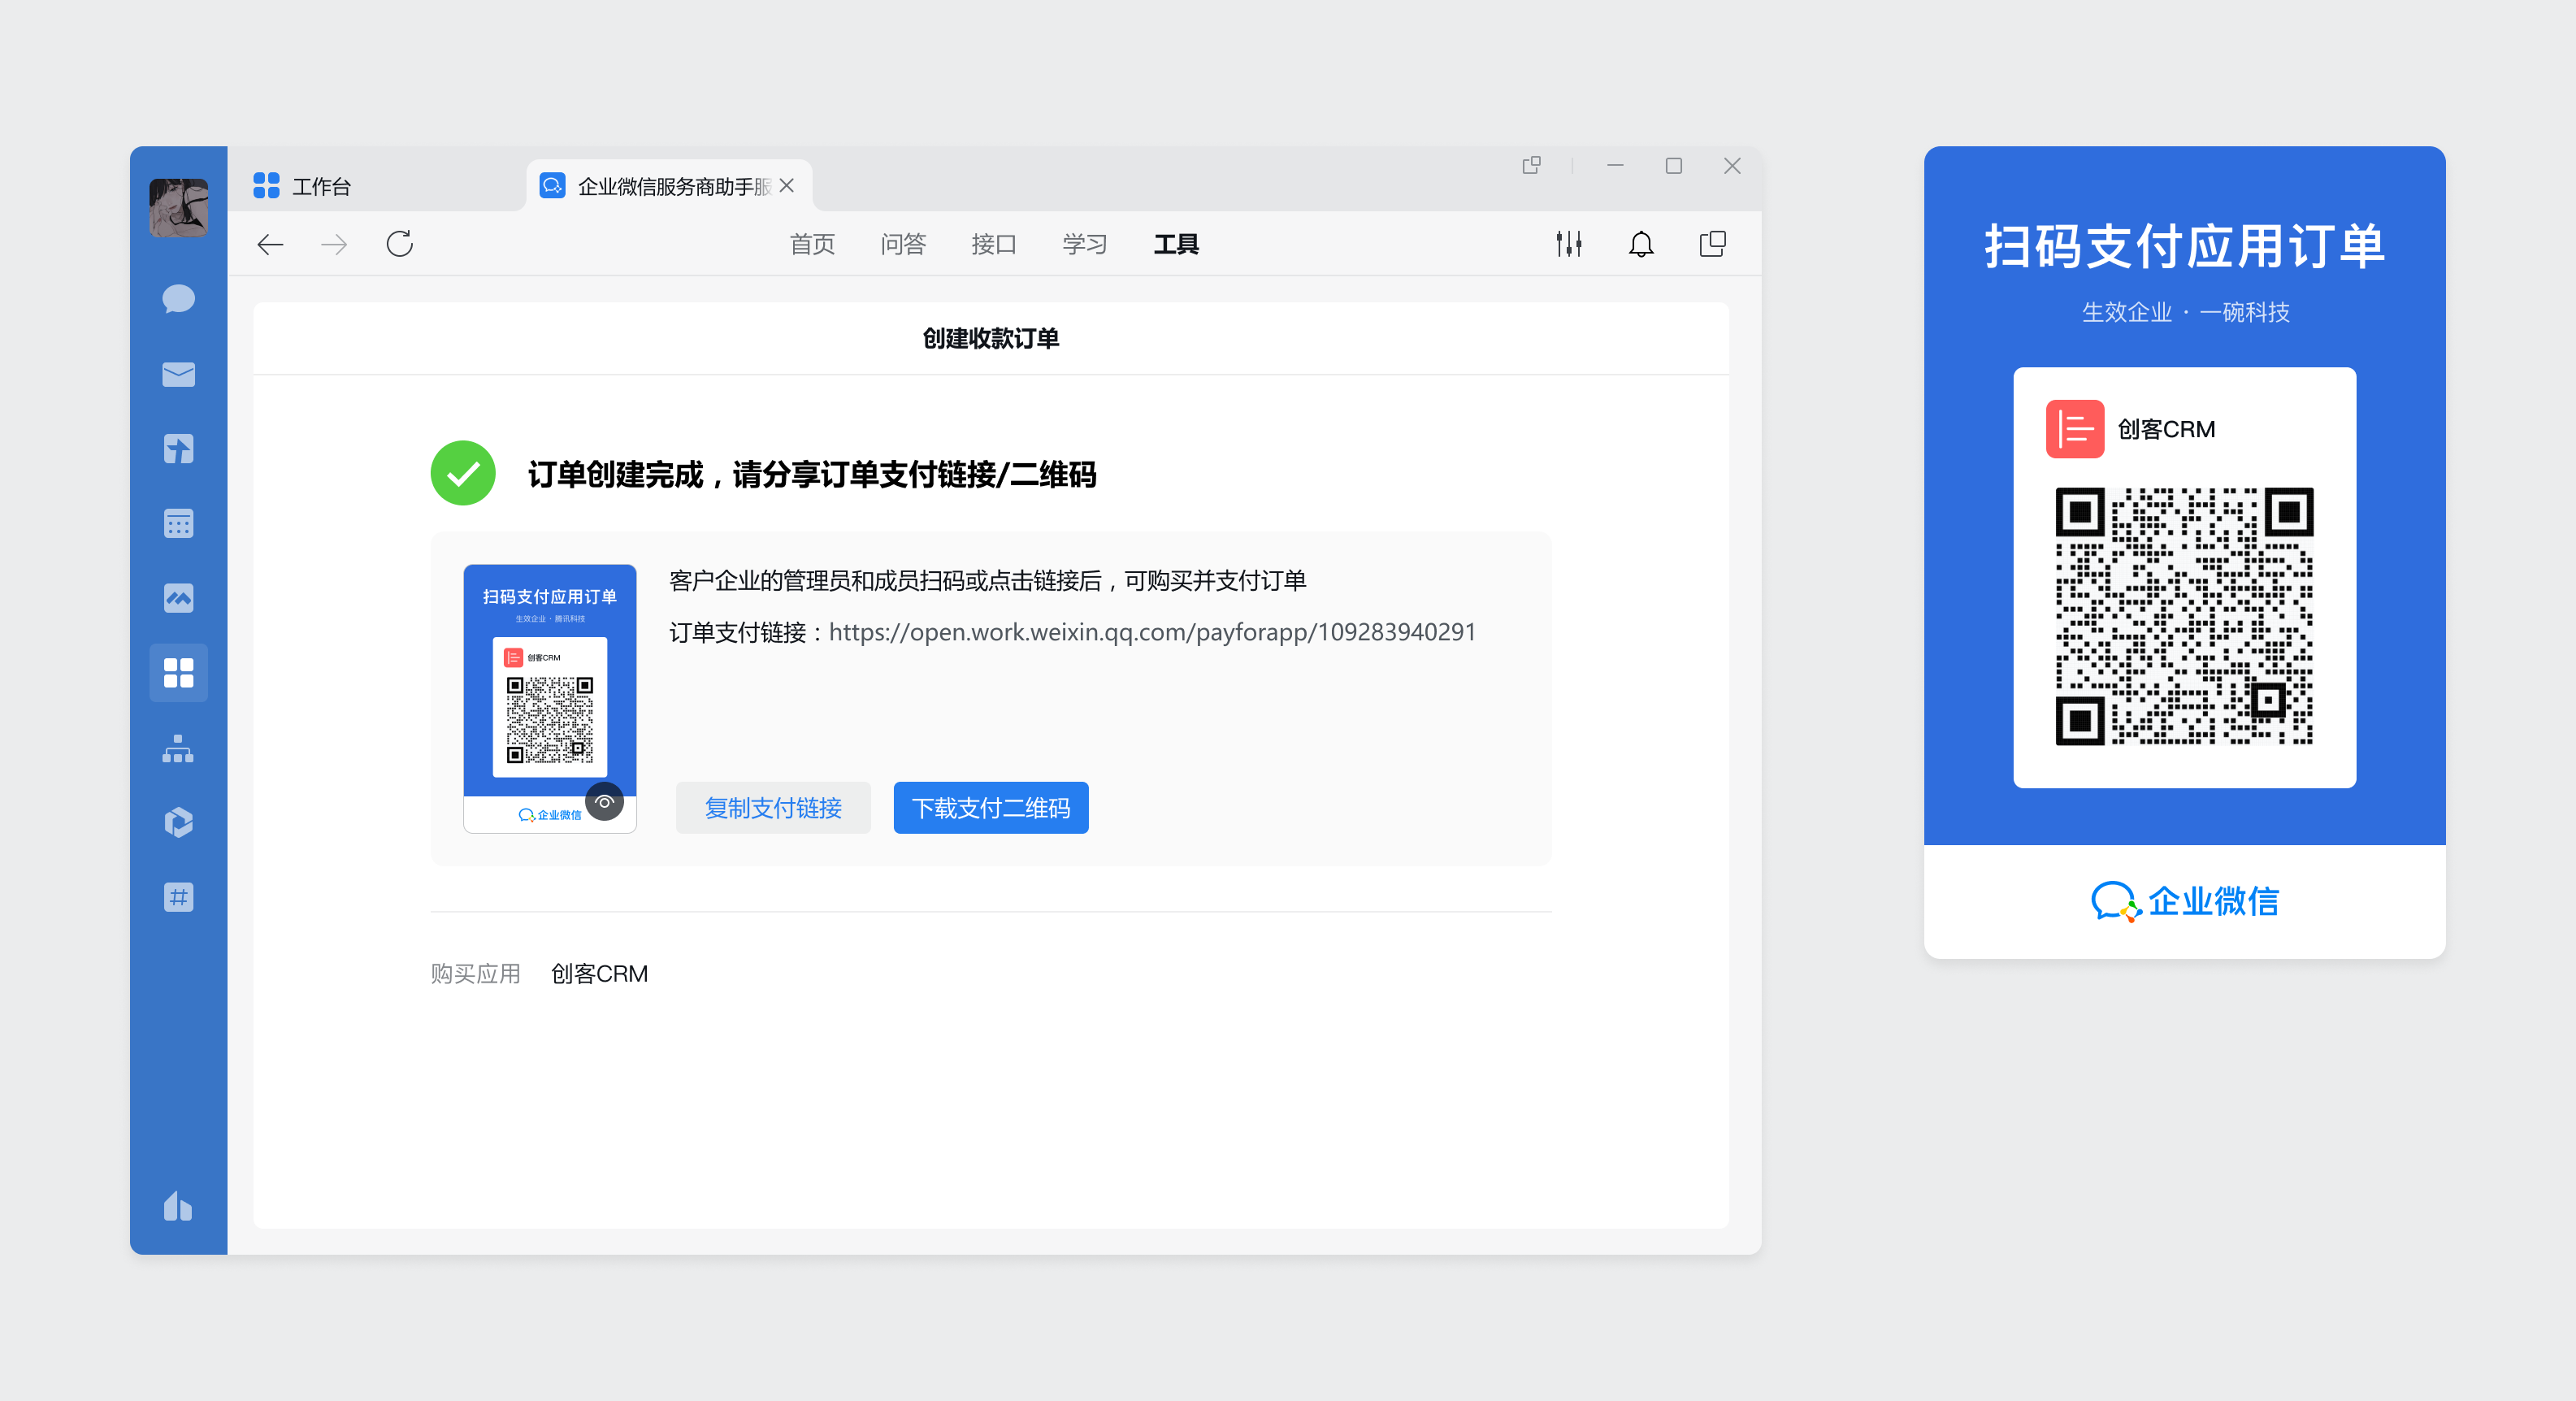Open the Contacts organization icon in sidebar
2576x1401 pixels.
click(178, 748)
